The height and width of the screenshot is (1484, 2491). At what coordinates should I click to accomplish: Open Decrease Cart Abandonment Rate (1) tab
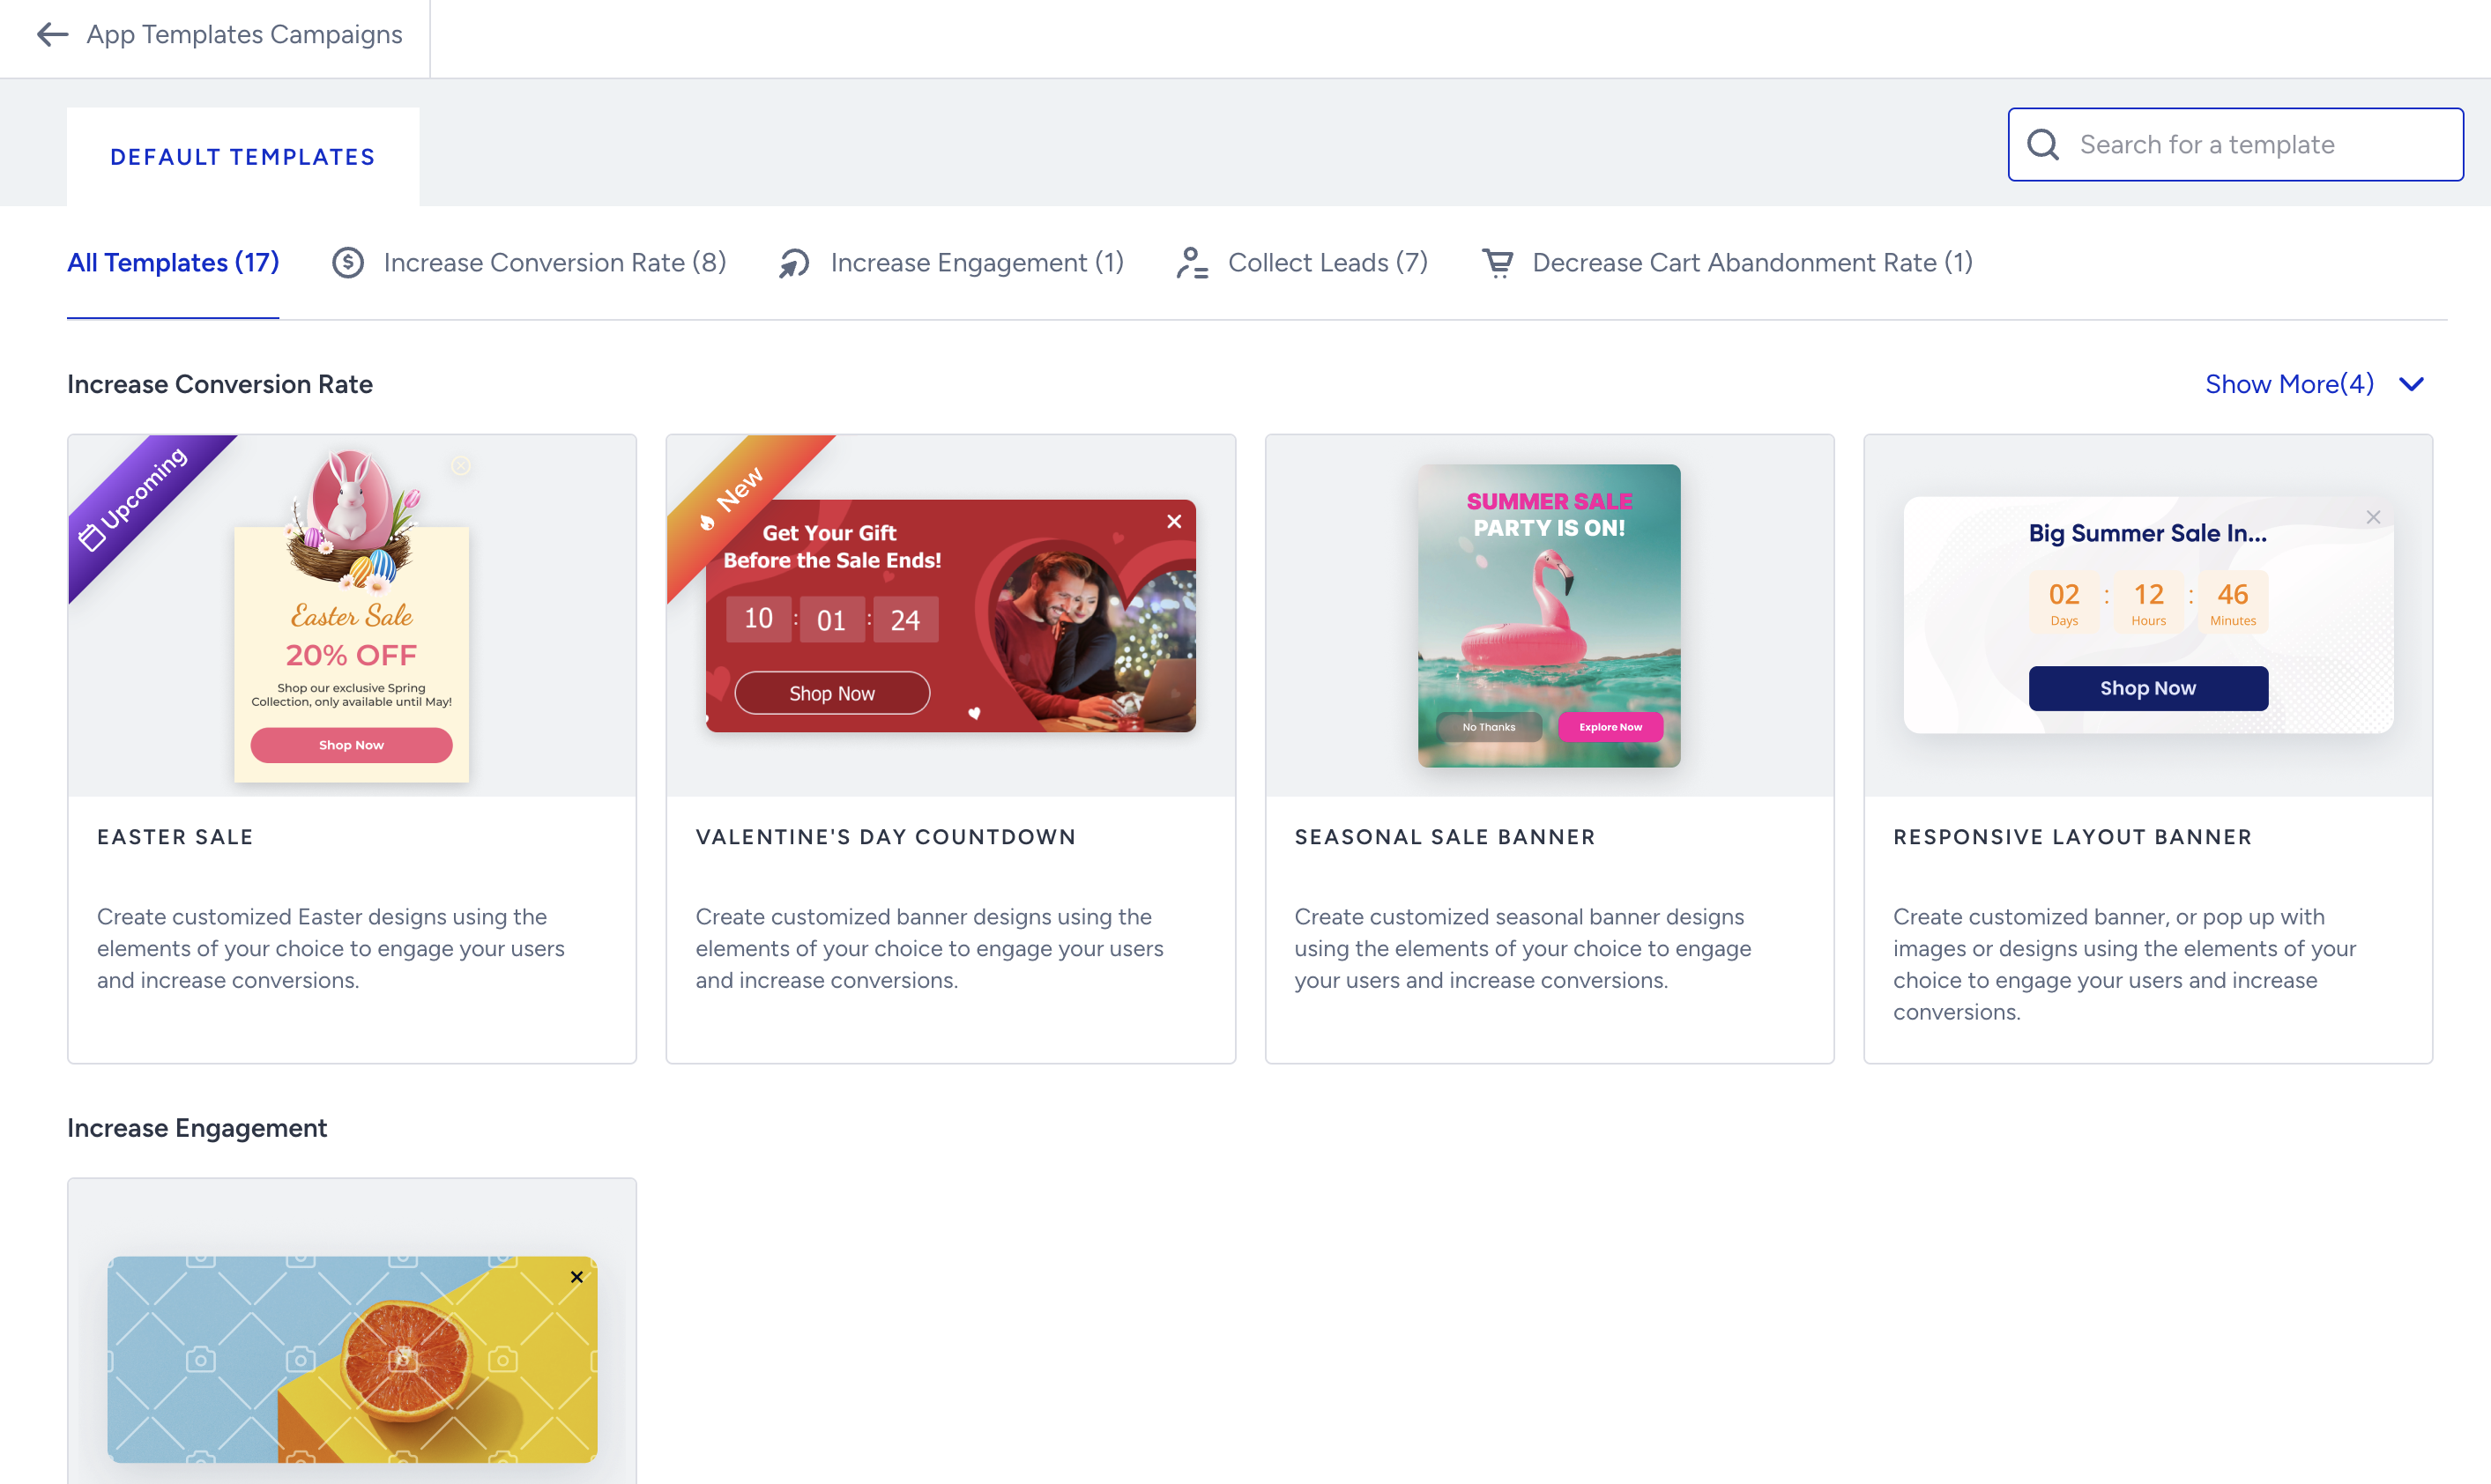pyautogui.click(x=1727, y=263)
